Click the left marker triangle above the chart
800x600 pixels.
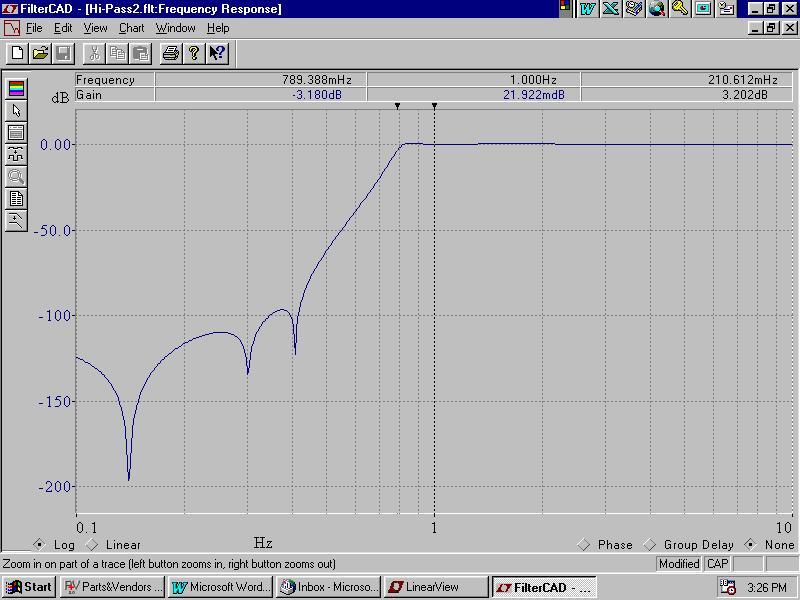pyautogui.click(x=397, y=106)
